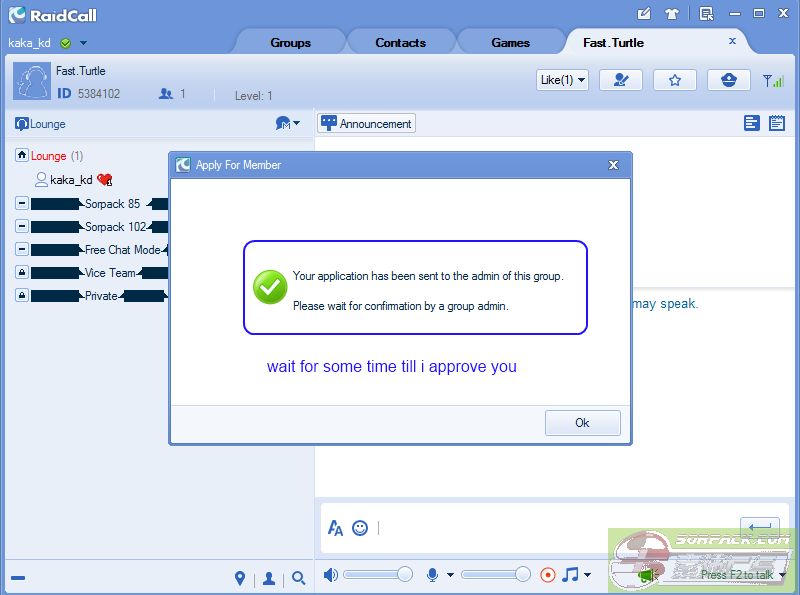Image resolution: width=800 pixels, height=595 pixels.
Task: Click into the chat message input field
Action: coord(556,528)
